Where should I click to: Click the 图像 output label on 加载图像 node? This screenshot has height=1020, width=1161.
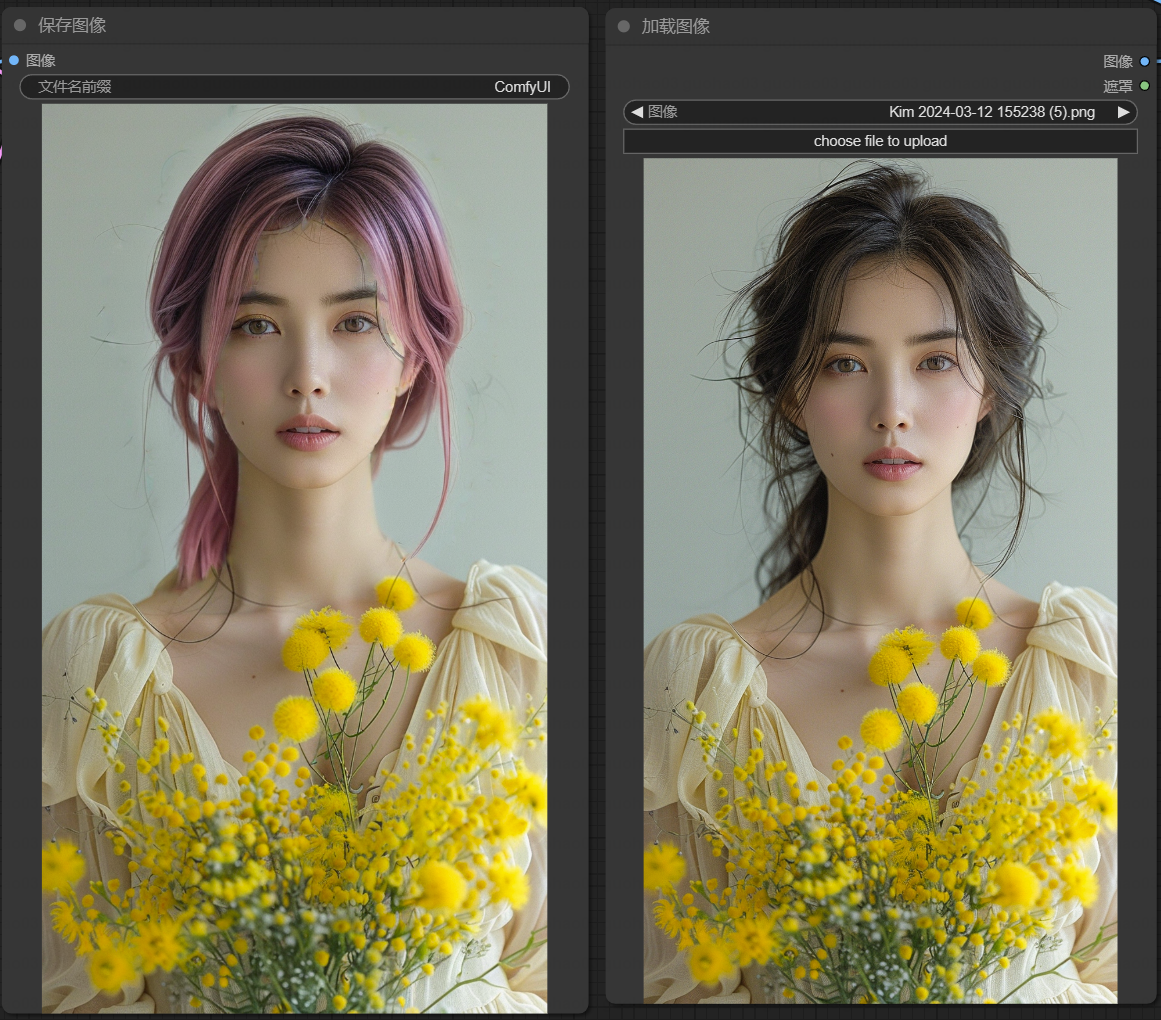click(x=1117, y=61)
